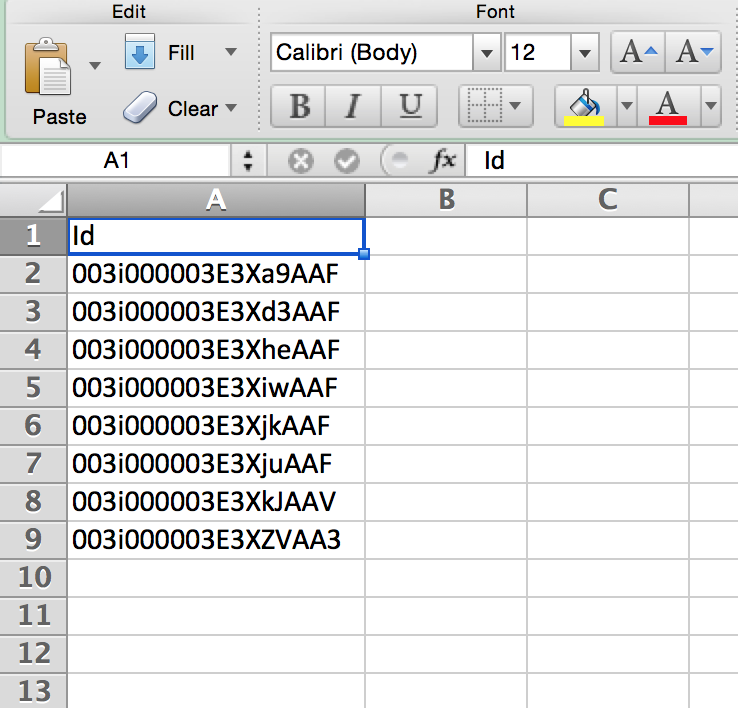This screenshot has height=708, width=738.
Task: Apply yellow fill color bucket
Action: (x=585, y=106)
